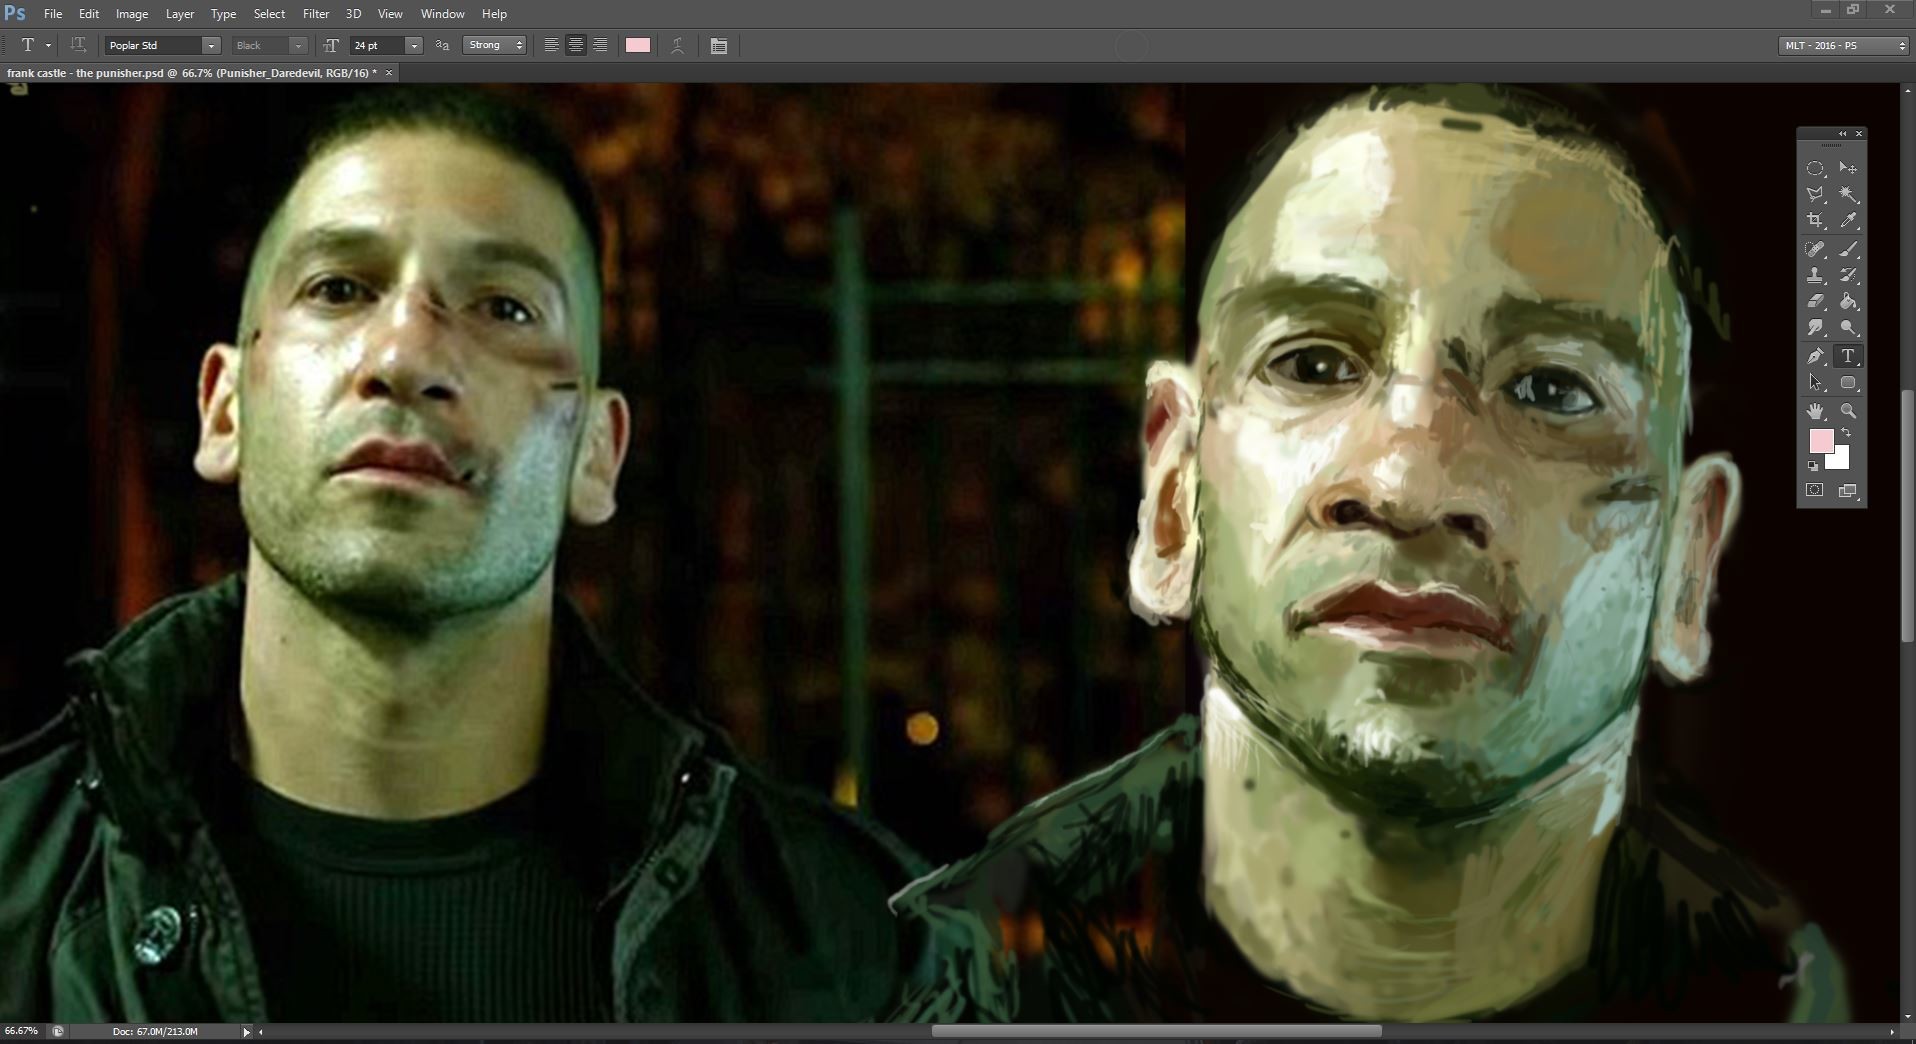
Task: Select the Crop tool
Action: [1815, 221]
